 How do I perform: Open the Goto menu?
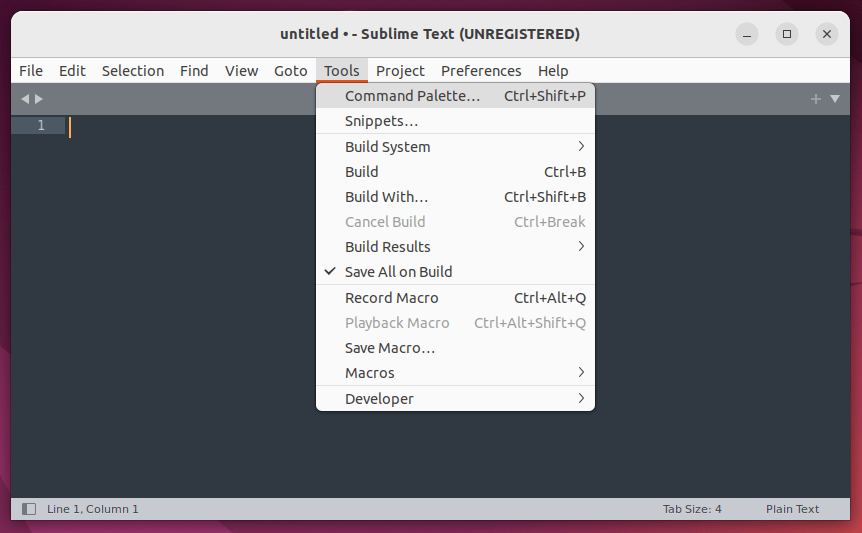291,71
